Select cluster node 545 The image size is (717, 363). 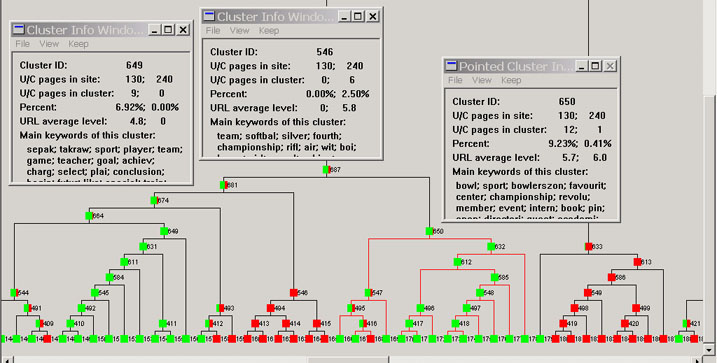click(95, 293)
